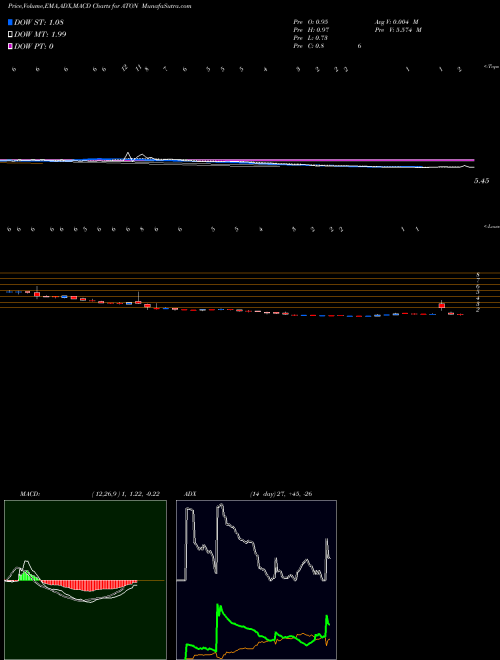Screen dimensions: 500x660
Task: Click the white EMA spike on moving-average line
Action: click(128, 156)
